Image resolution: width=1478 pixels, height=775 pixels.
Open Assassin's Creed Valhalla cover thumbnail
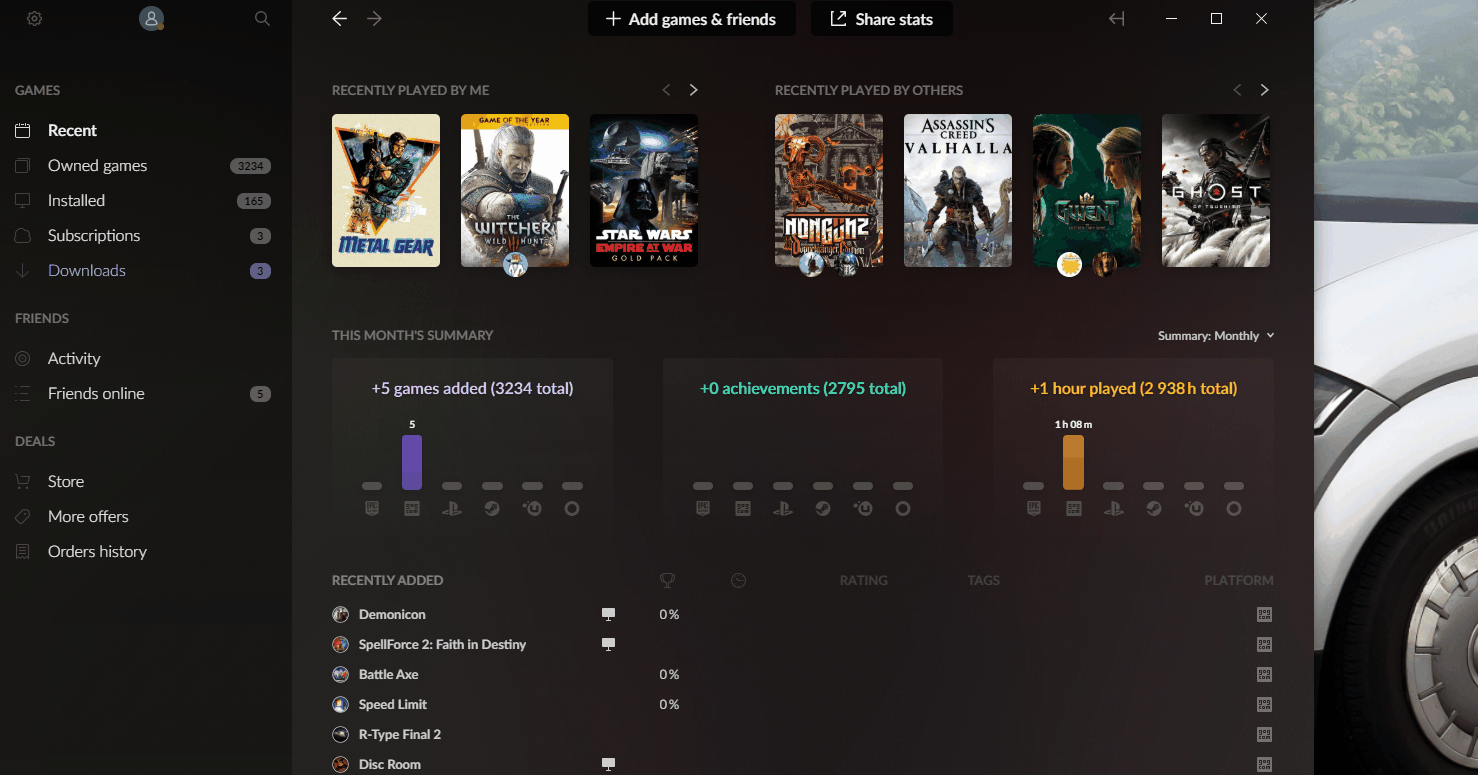958,190
